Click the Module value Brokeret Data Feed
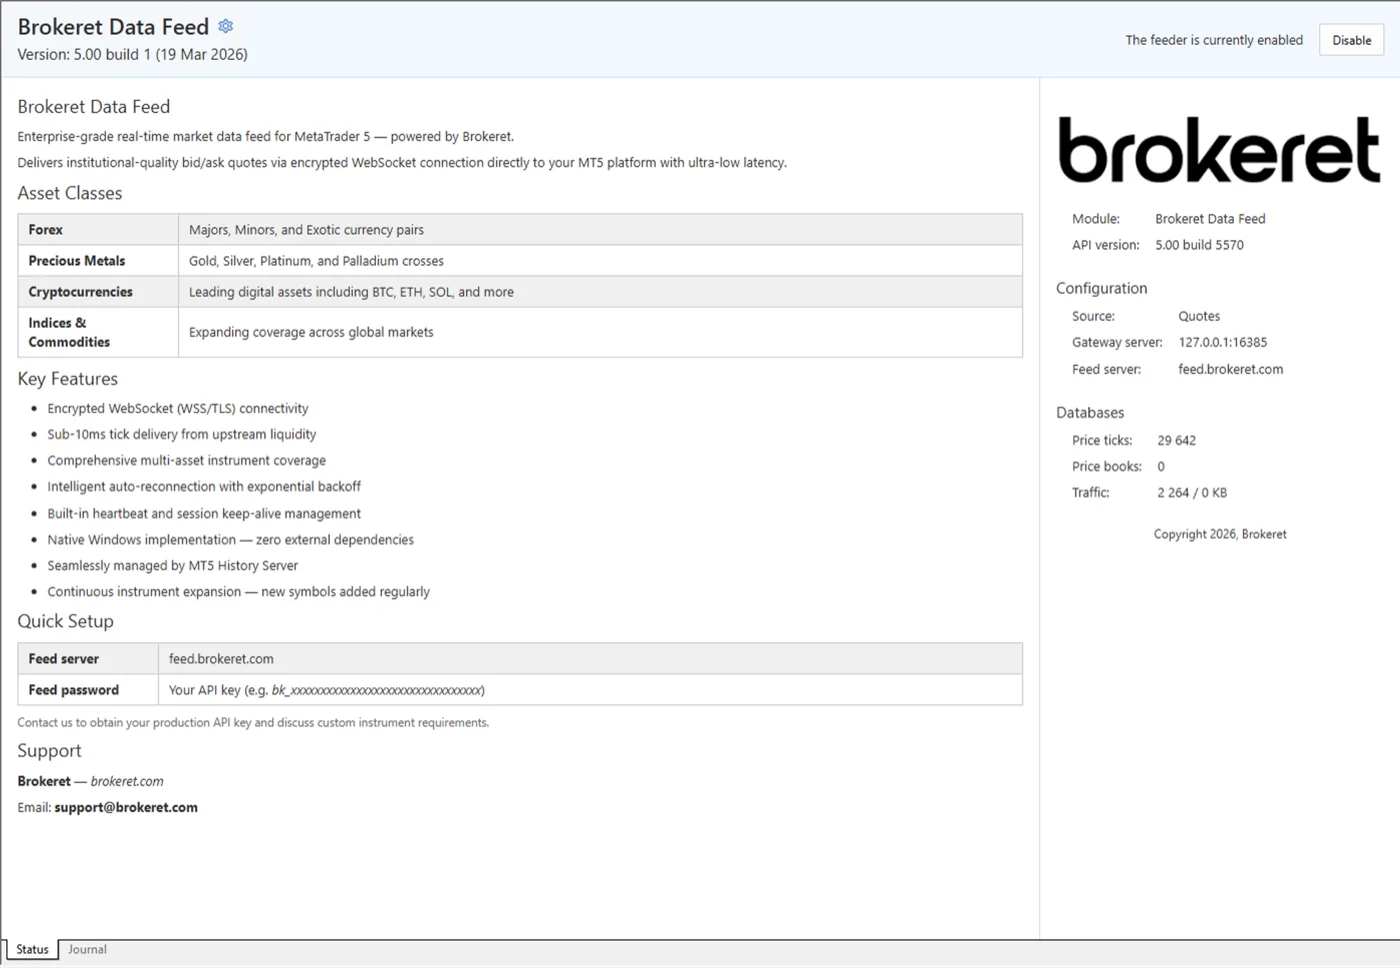 pos(1210,219)
